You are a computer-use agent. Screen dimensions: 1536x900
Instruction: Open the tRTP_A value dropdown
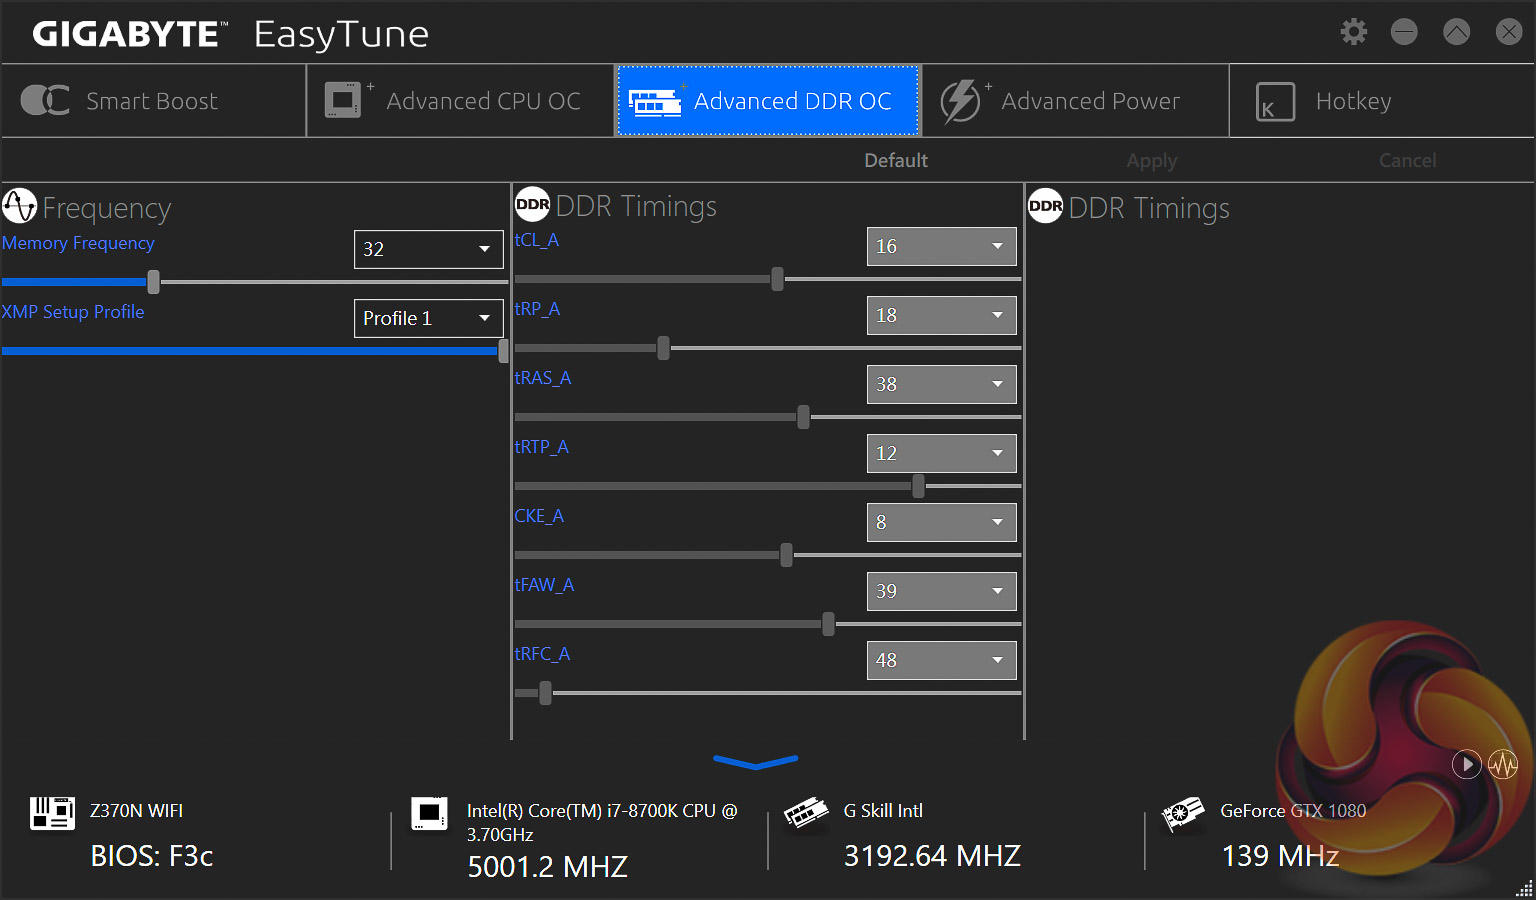click(x=941, y=453)
